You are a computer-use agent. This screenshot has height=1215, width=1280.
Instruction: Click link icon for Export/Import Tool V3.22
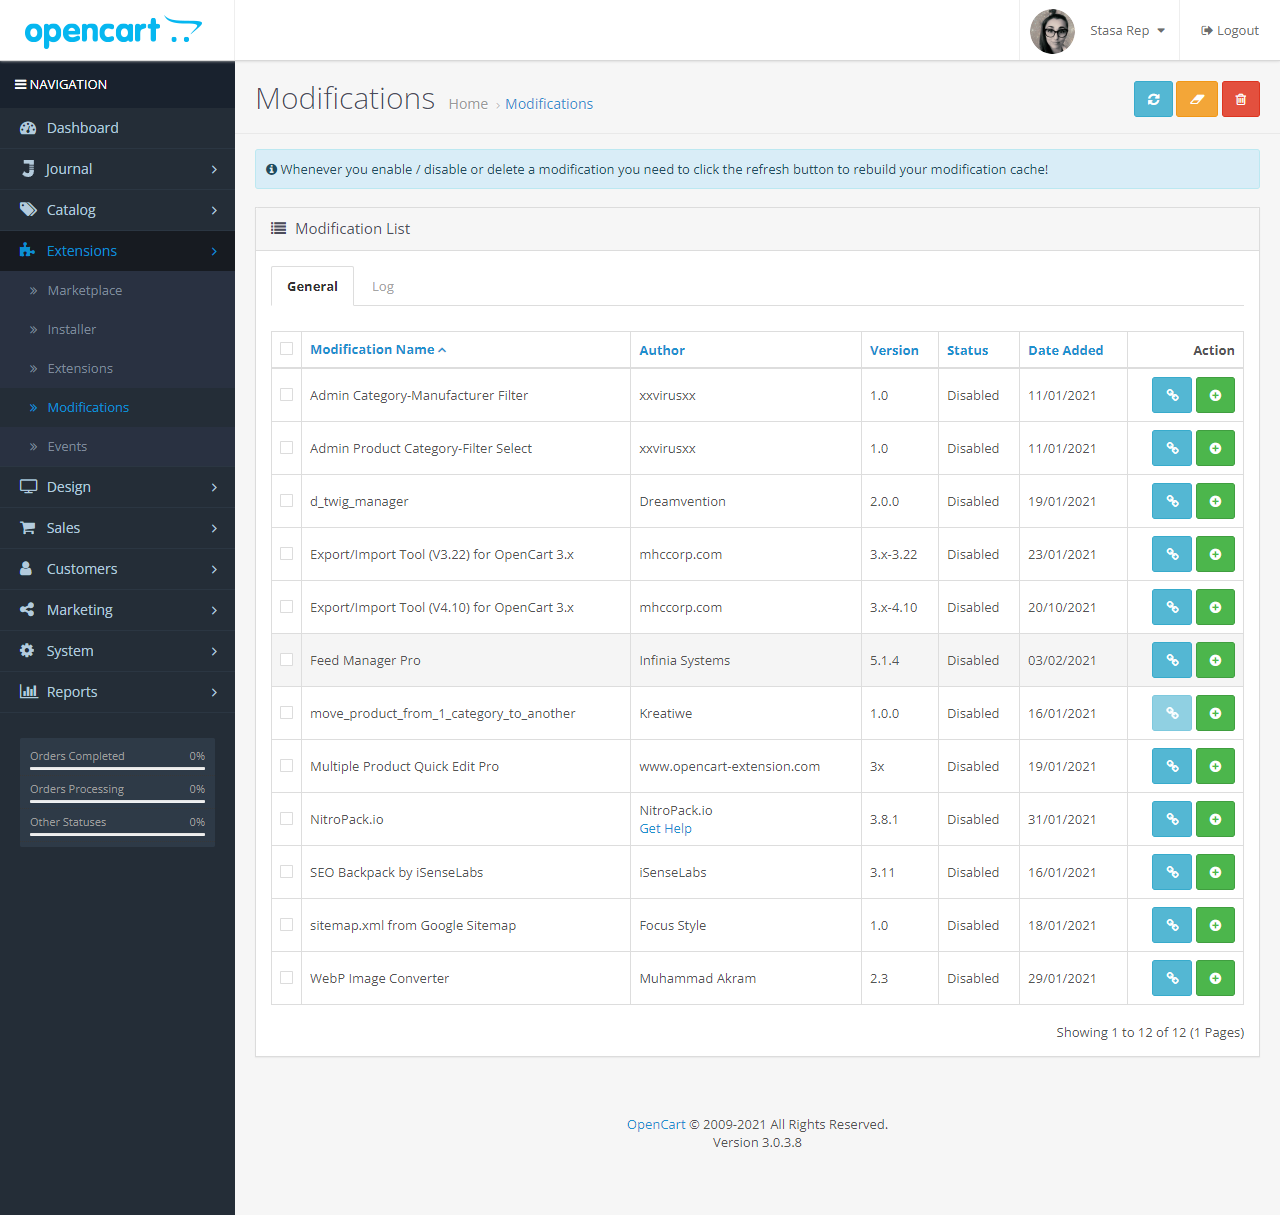click(x=1172, y=554)
